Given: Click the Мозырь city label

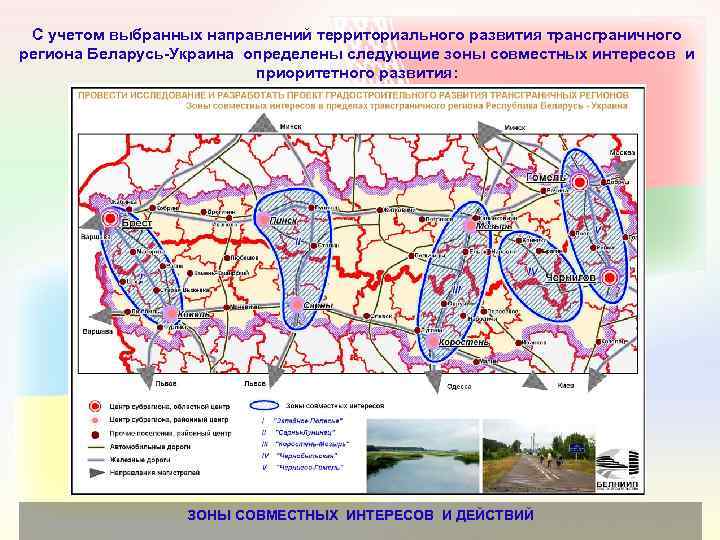Looking at the screenshot, I should [x=495, y=226].
